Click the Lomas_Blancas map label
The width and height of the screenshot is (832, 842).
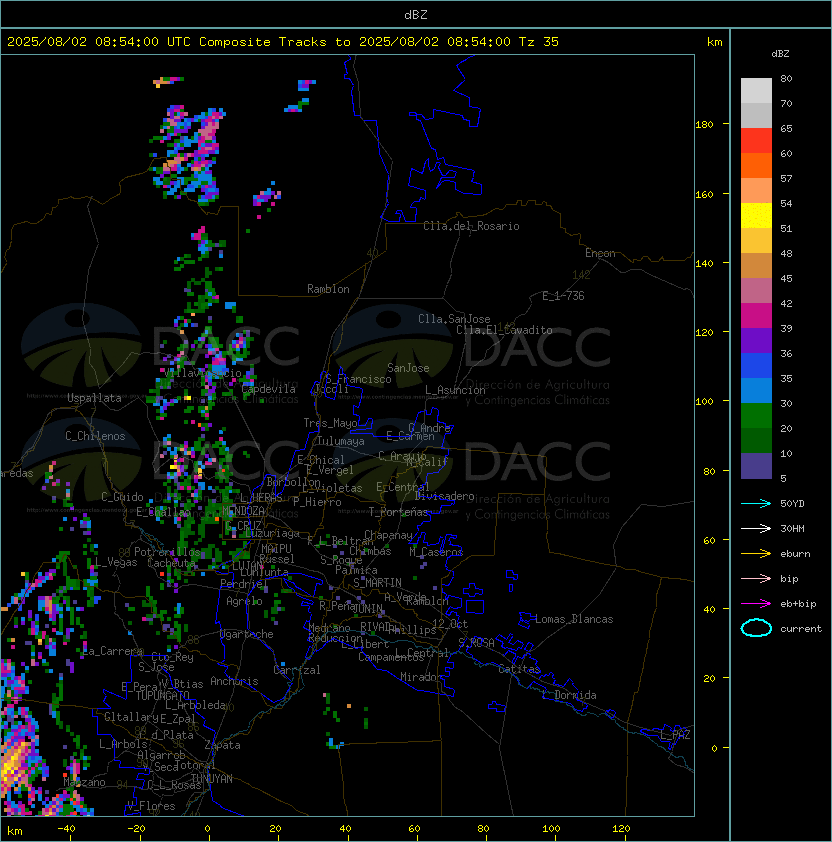[574, 619]
